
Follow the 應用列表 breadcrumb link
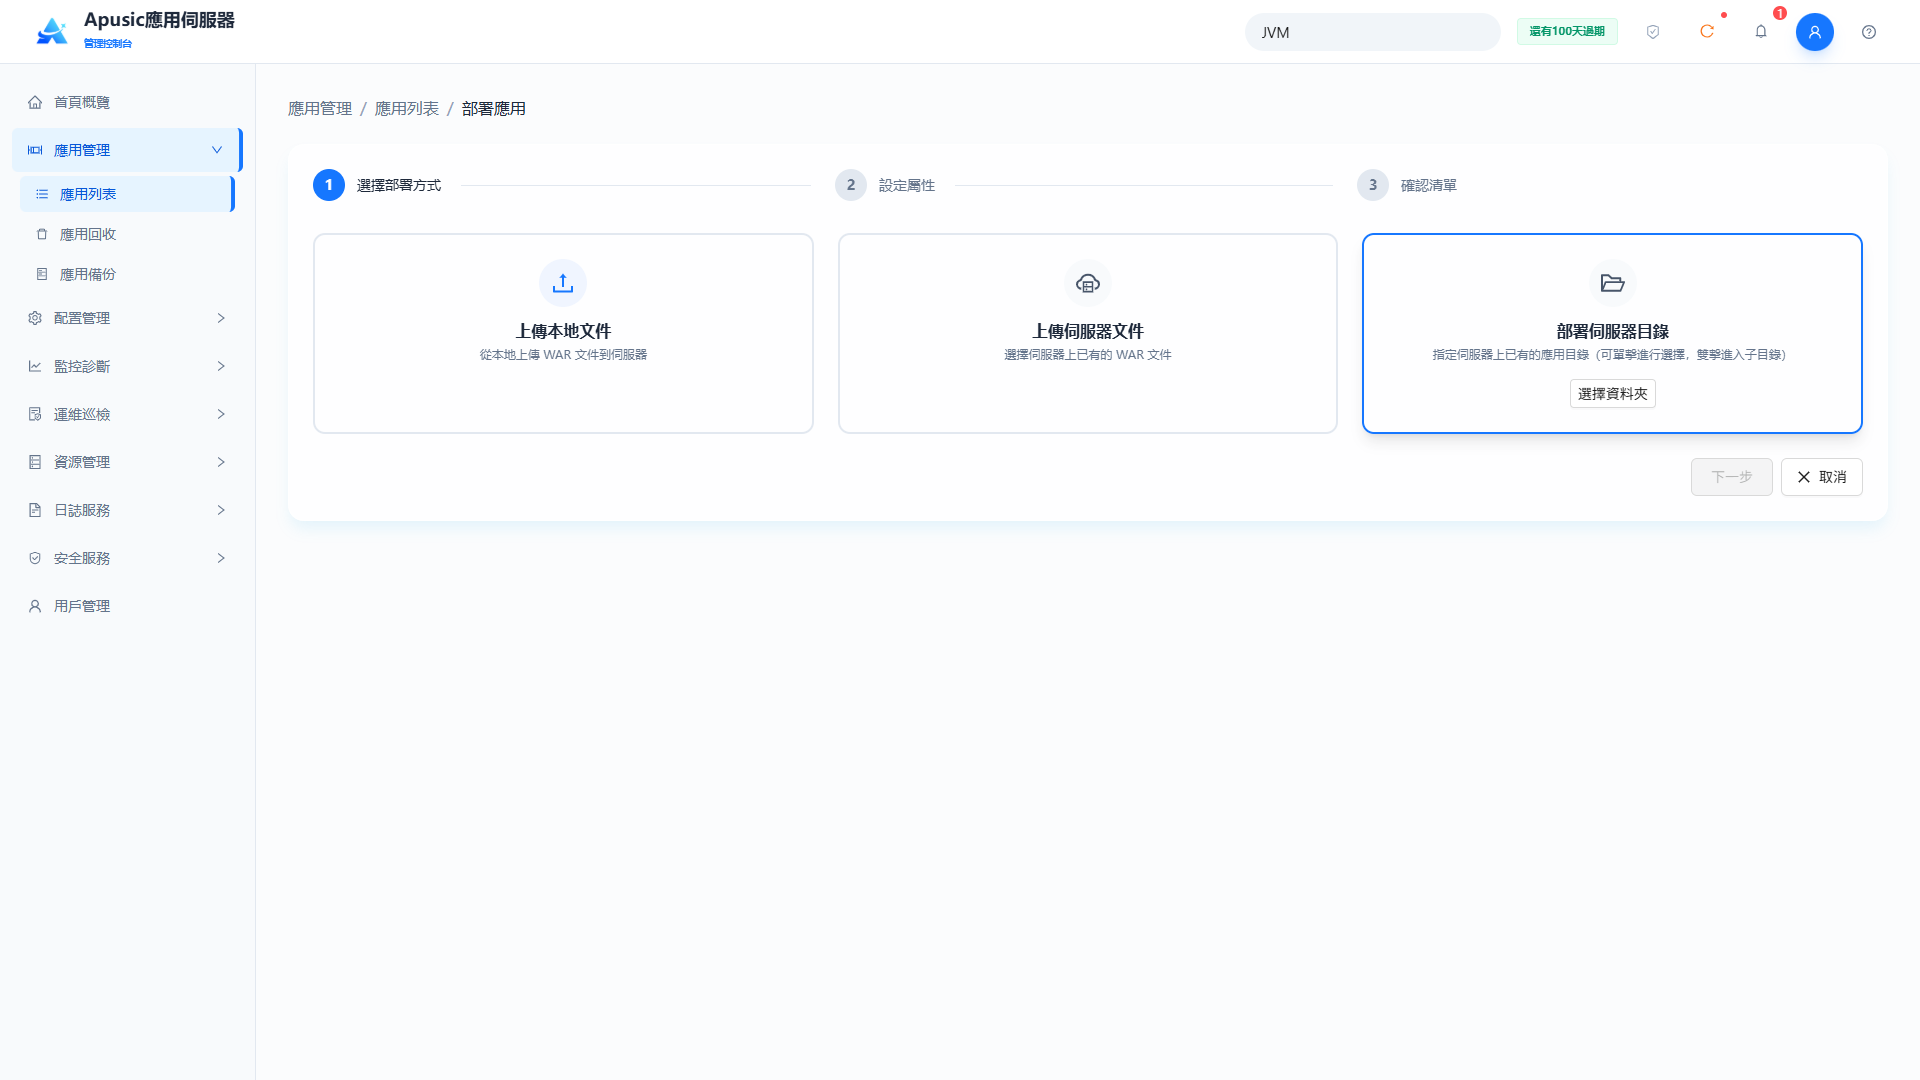pyautogui.click(x=406, y=108)
